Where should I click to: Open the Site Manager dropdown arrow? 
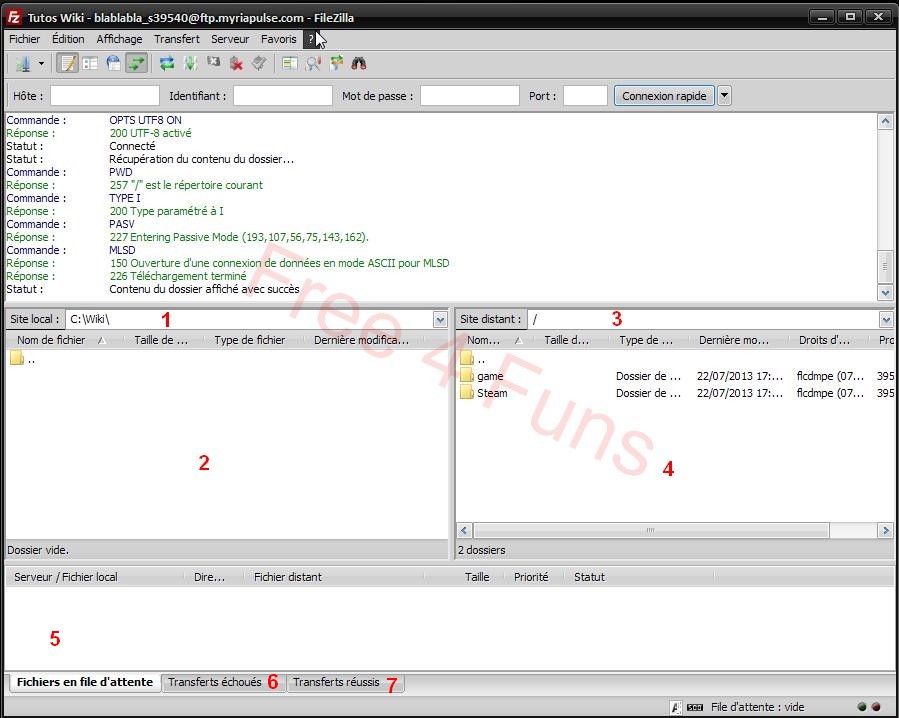pos(39,63)
